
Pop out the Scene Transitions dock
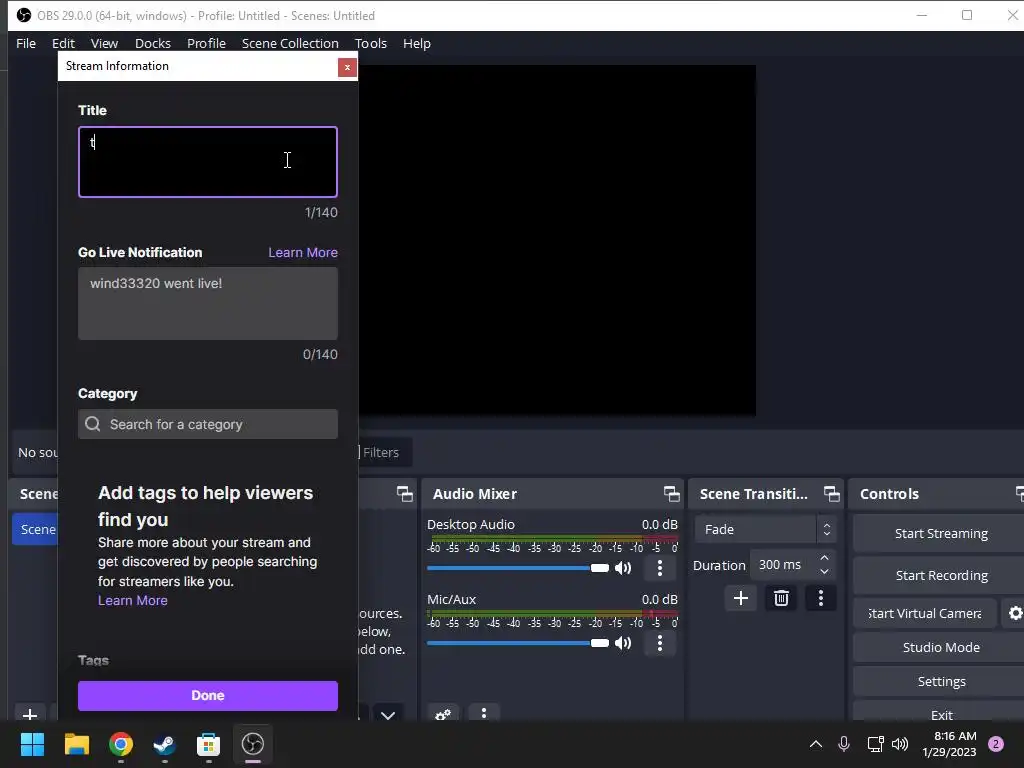(831, 494)
